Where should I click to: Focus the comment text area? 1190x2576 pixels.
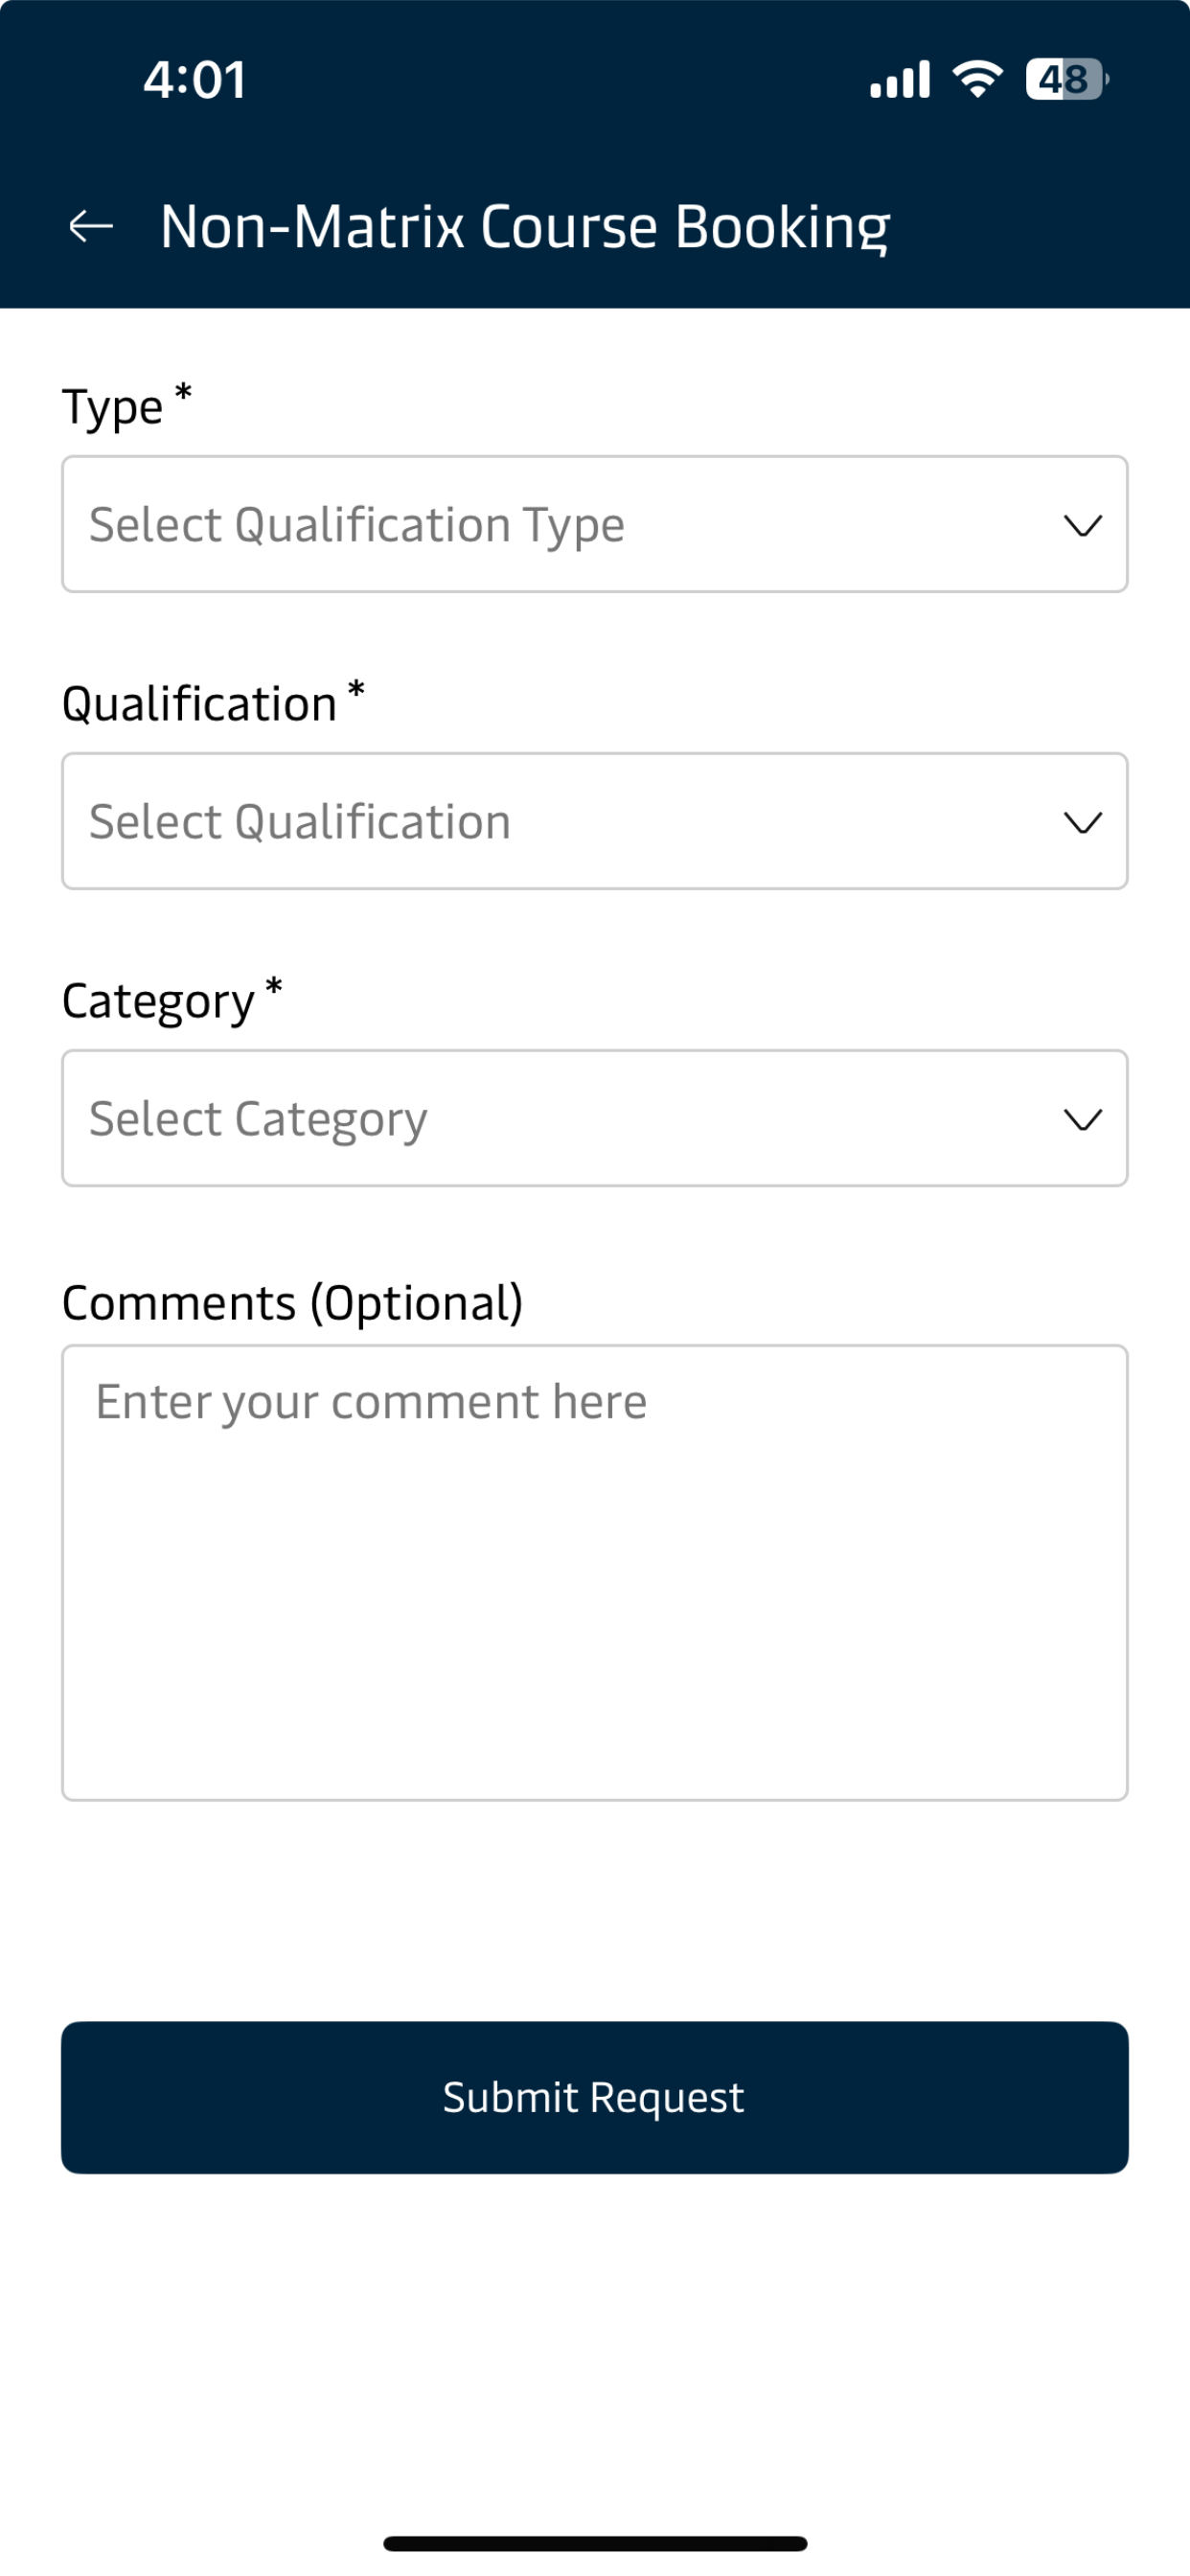click(595, 1573)
